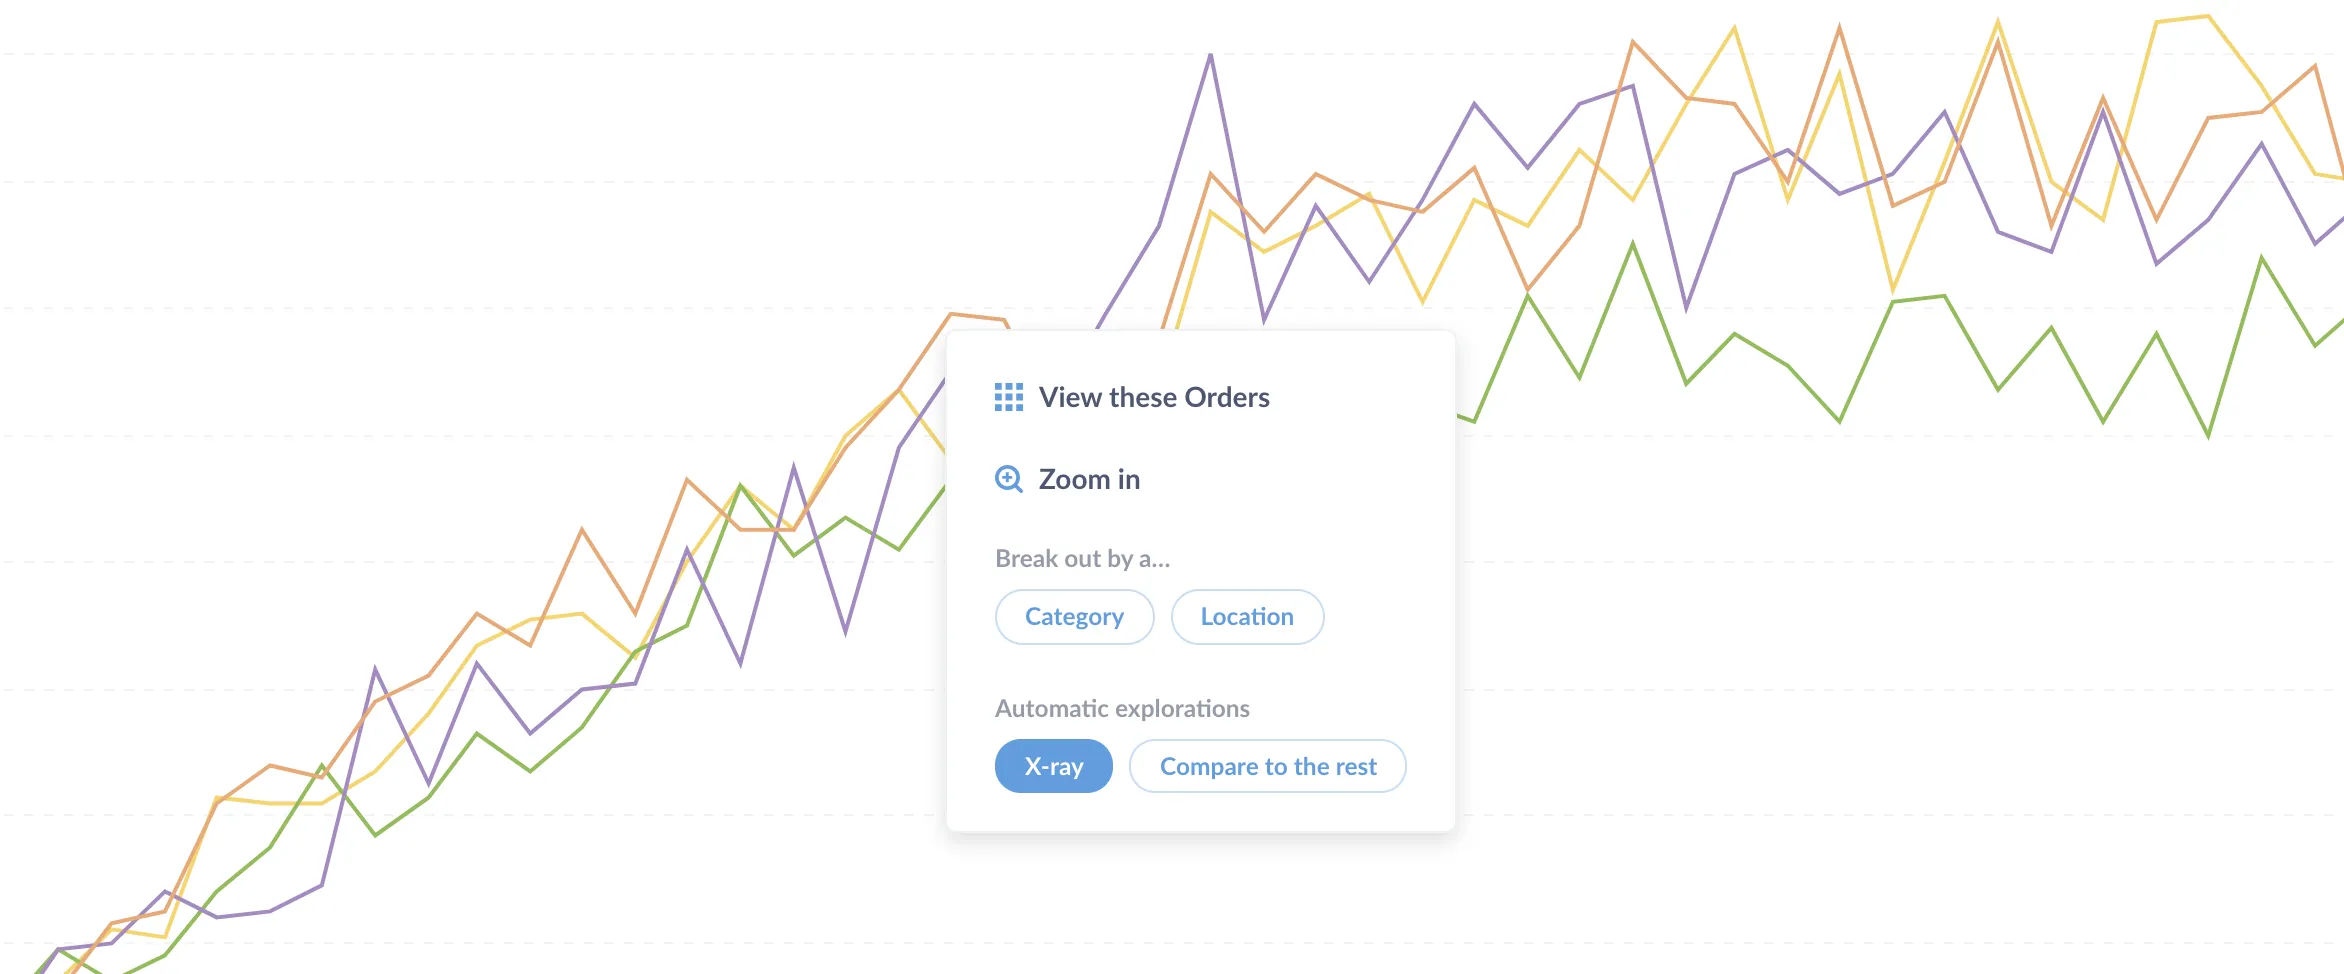Viewport: 2344px width, 974px height.
Task: Select the green line's highest peak point
Action: 1633,243
